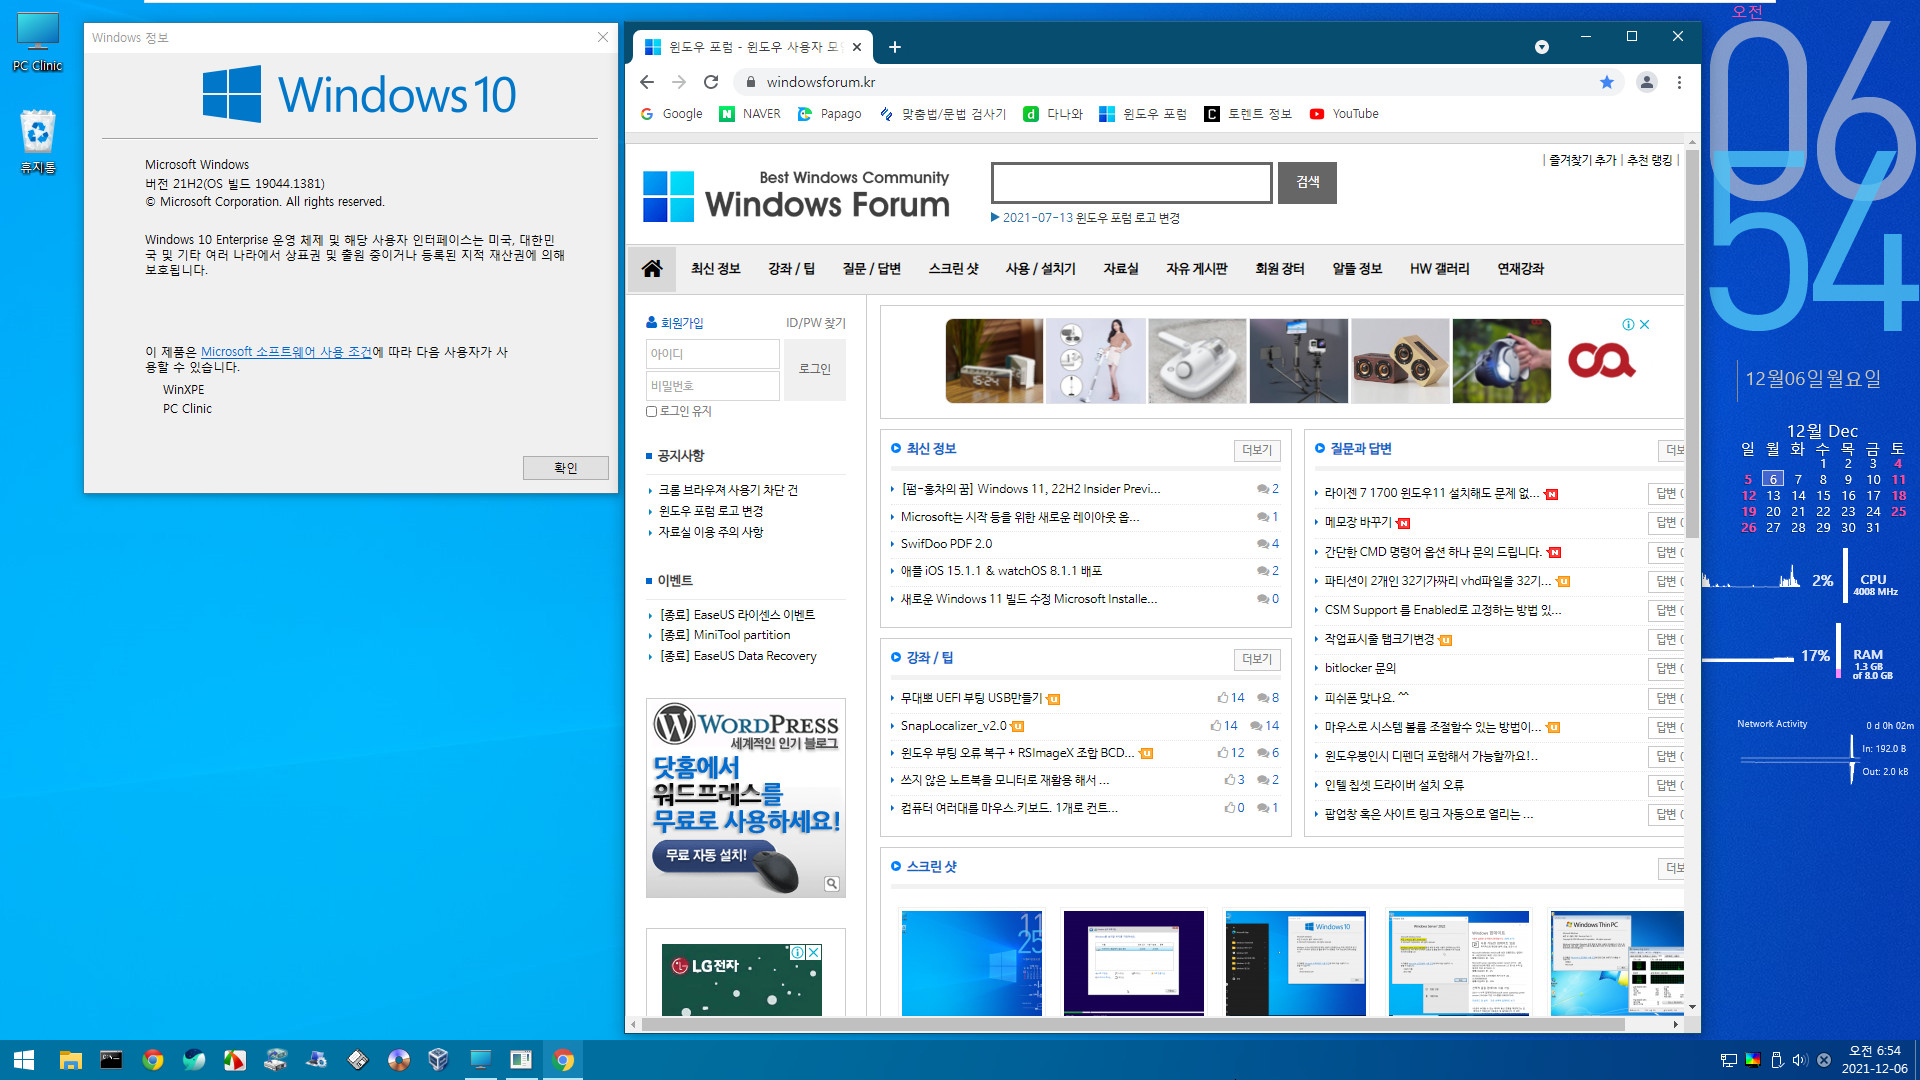1920x1080 pixels.
Task: Go forward in Chrome browser
Action: (679, 82)
